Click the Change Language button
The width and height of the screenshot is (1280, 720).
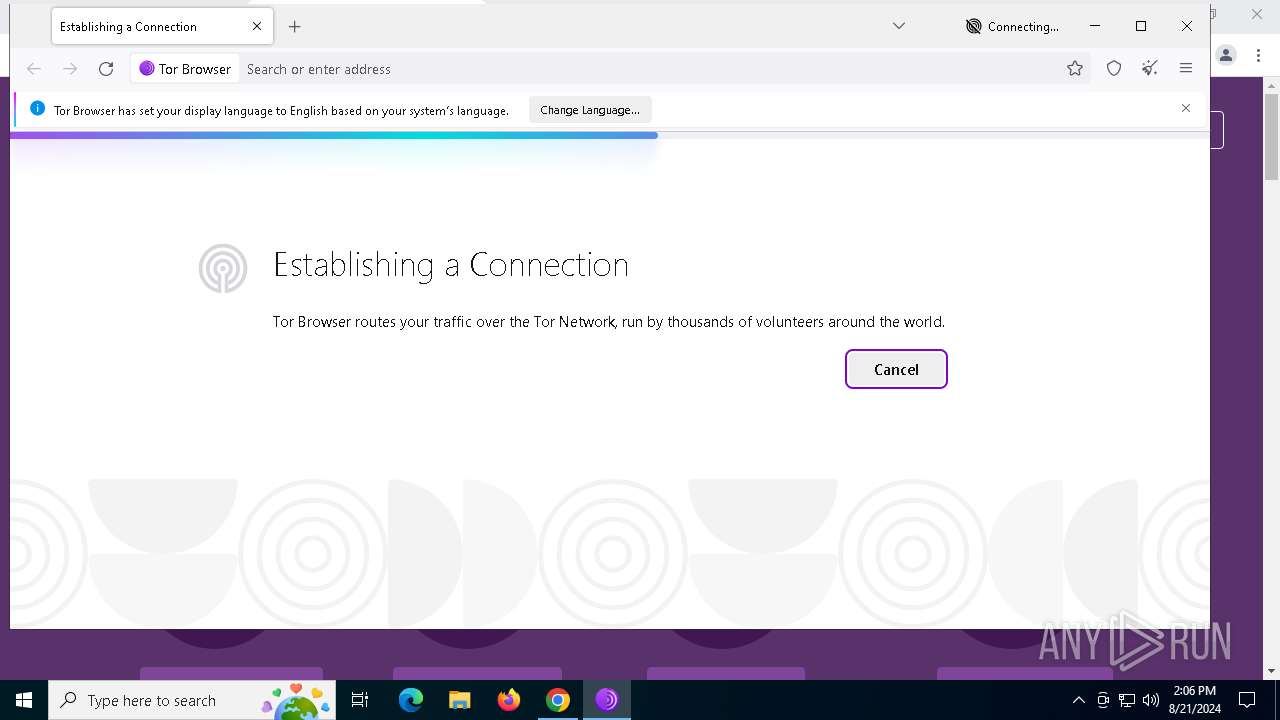click(590, 110)
